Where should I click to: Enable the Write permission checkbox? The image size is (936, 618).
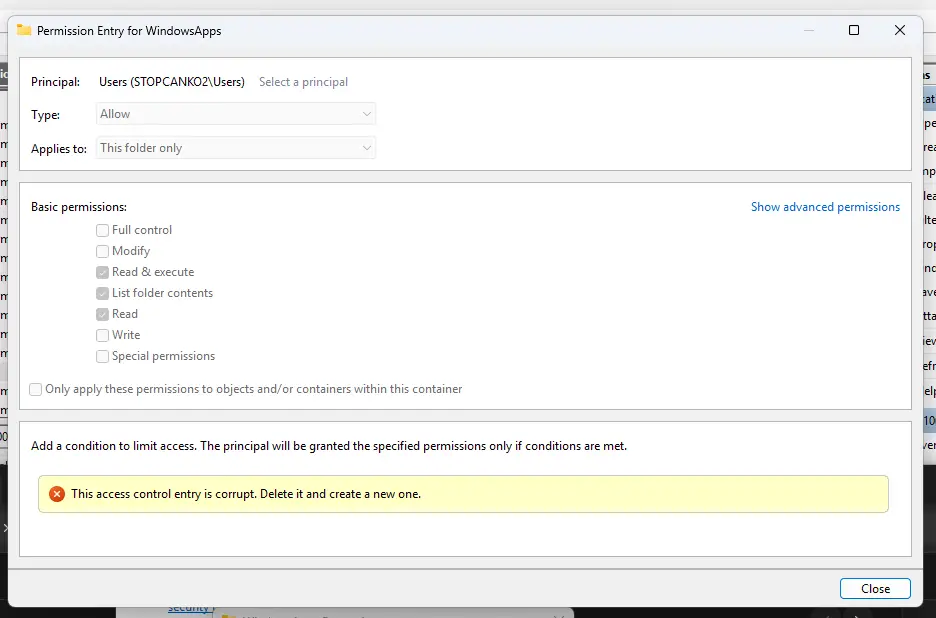(x=103, y=335)
